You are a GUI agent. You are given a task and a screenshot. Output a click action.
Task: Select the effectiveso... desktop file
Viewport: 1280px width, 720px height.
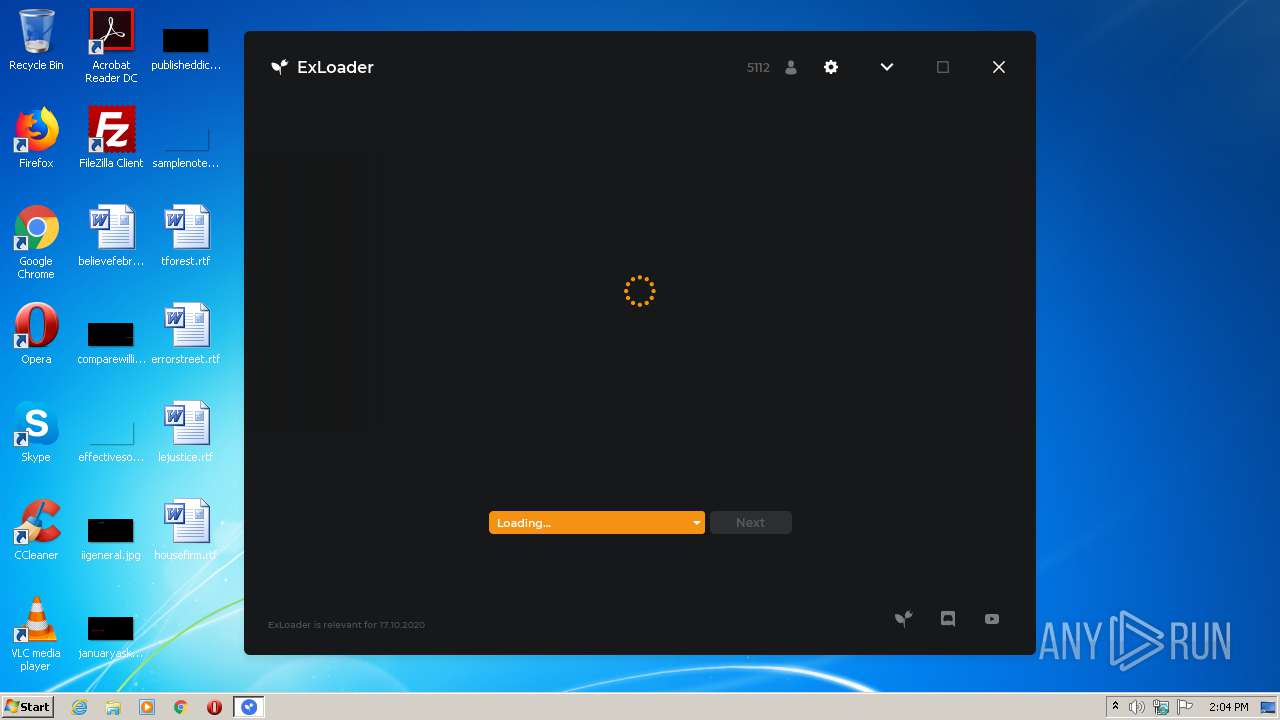111,440
